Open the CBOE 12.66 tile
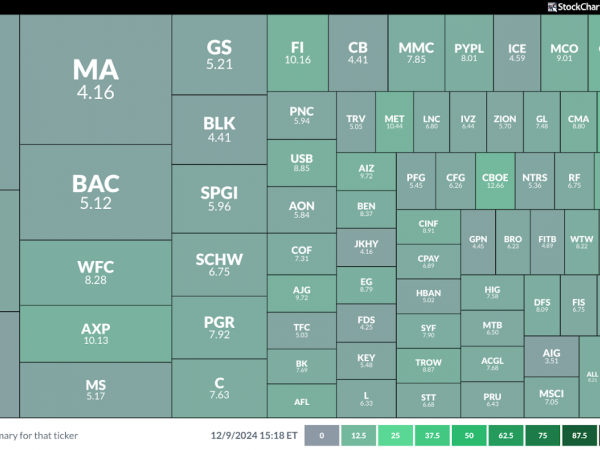The image size is (600, 450). (495, 181)
